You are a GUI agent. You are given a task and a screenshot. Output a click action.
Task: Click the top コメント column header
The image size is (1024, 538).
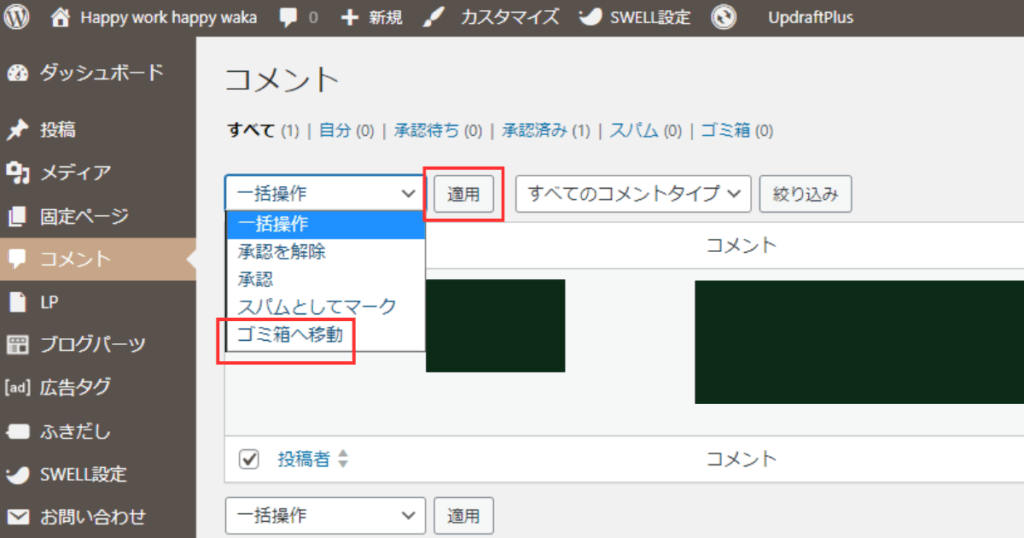741,245
